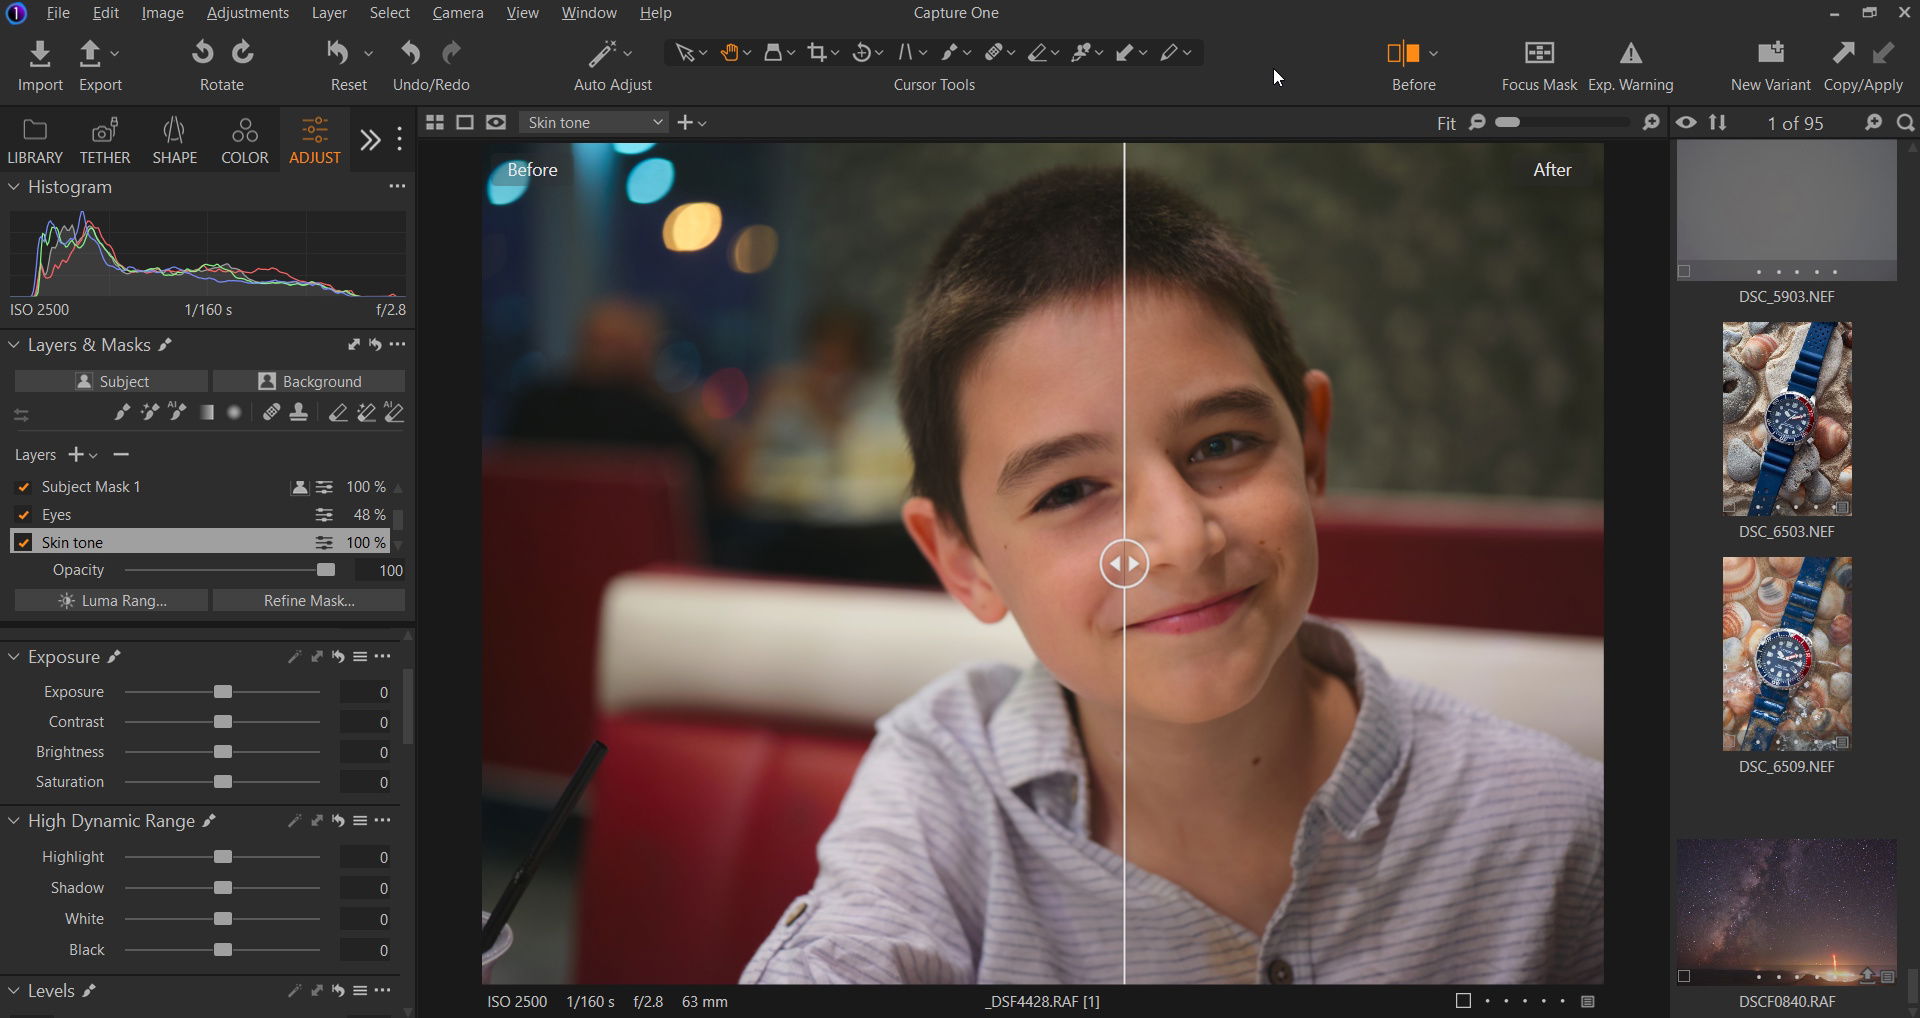Uncheck the Subject Mask 1 layer
The width and height of the screenshot is (1920, 1018).
23,487
